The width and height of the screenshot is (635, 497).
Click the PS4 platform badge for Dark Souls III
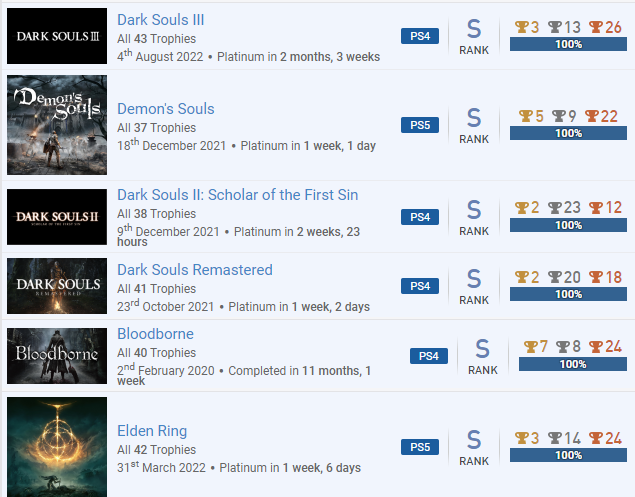[x=420, y=36]
